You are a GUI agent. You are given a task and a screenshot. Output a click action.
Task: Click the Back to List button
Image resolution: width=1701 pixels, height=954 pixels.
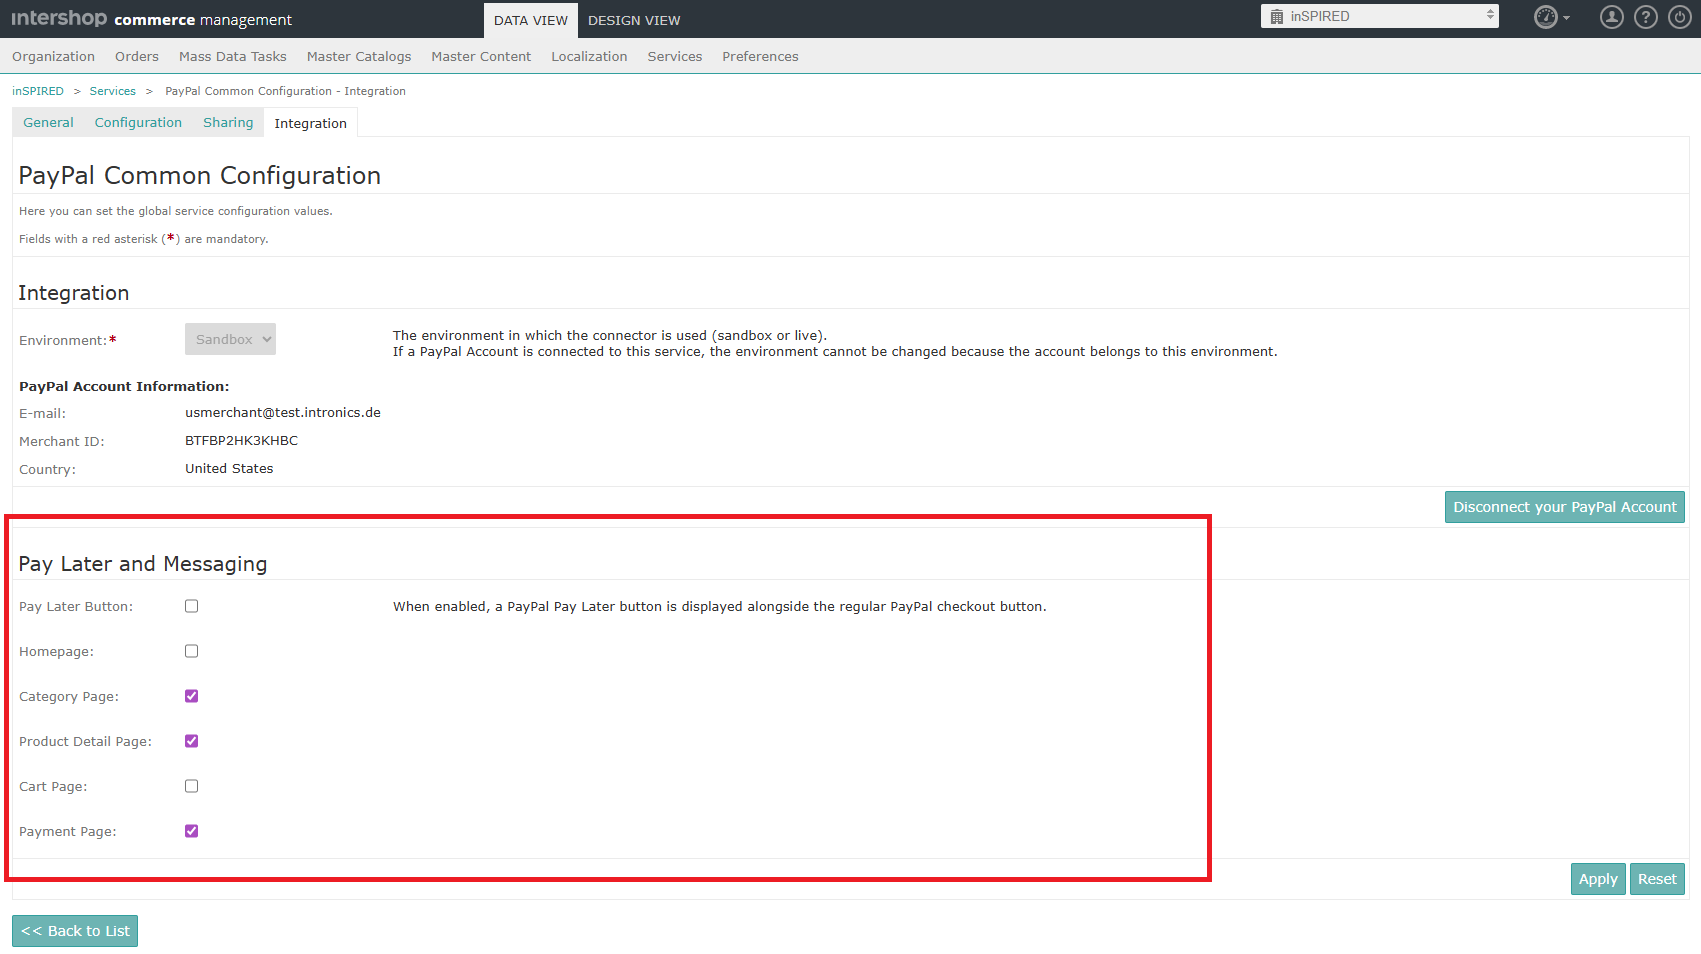pyautogui.click(x=75, y=931)
